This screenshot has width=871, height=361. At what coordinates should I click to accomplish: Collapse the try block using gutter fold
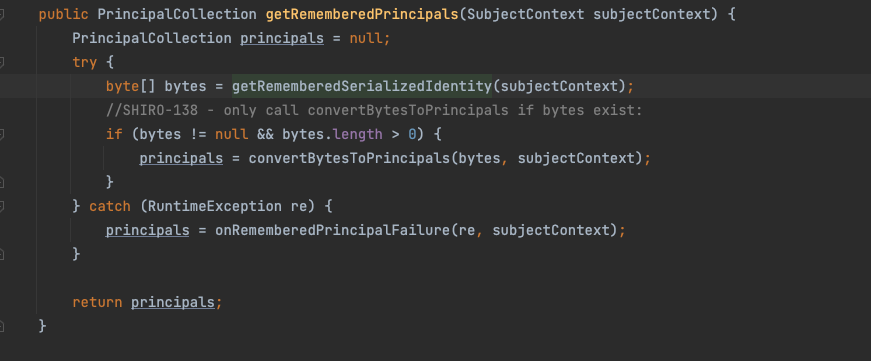pos(2,62)
